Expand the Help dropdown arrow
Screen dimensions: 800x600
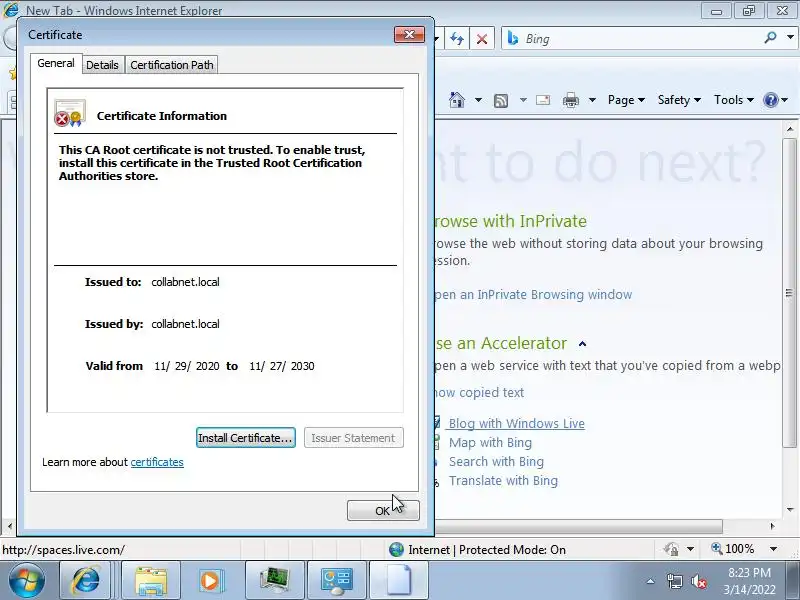coord(785,100)
